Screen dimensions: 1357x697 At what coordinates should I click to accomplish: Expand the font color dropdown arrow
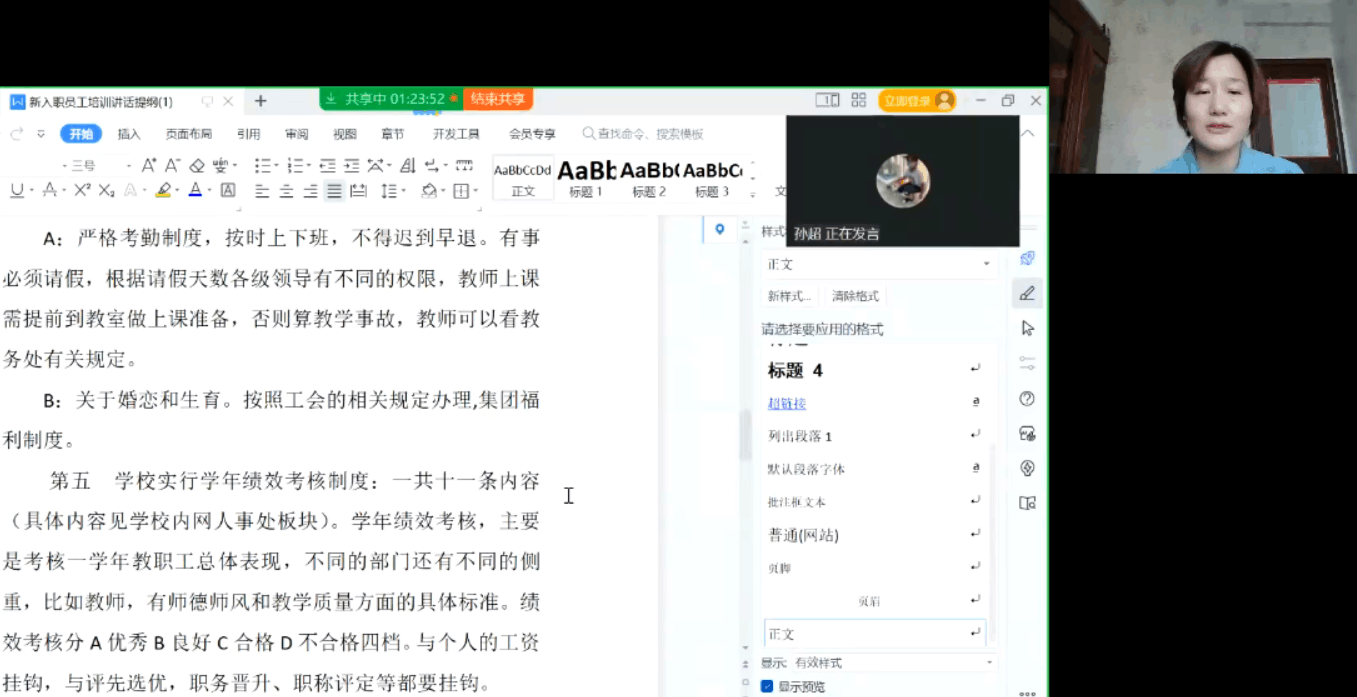click(210, 191)
